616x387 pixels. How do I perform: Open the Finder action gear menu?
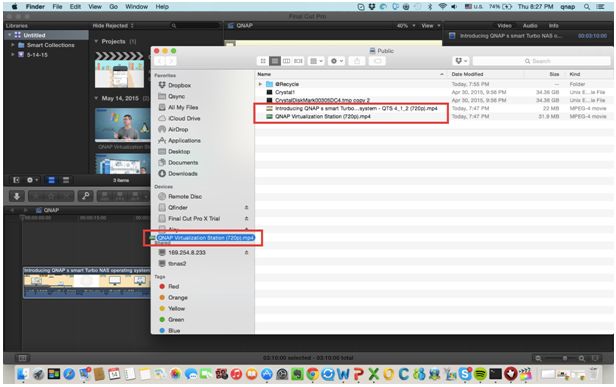pos(337,61)
